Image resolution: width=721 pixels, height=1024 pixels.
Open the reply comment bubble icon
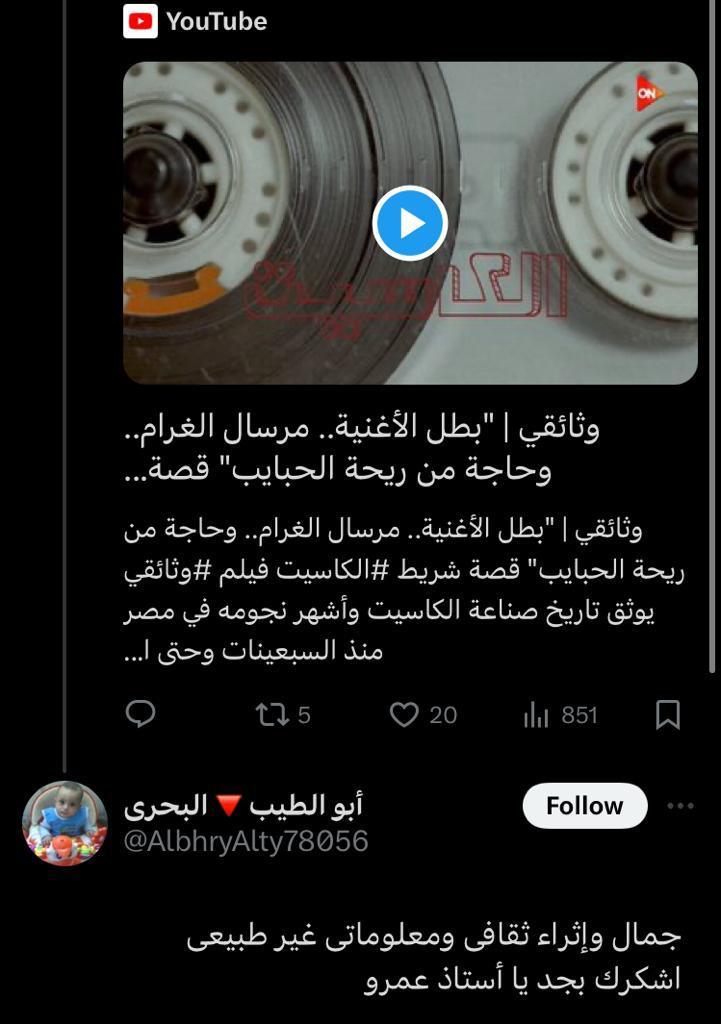click(x=140, y=714)
